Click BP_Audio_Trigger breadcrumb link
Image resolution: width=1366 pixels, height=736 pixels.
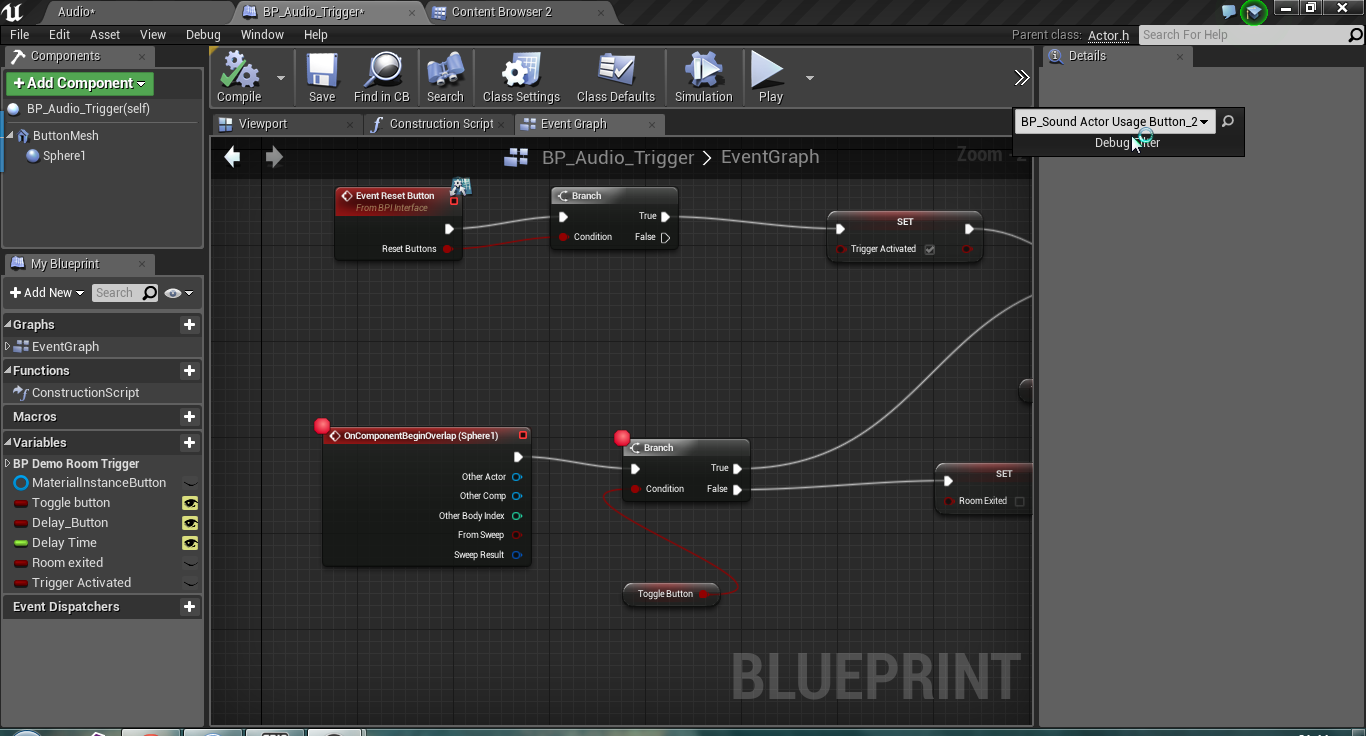coord(618,157)
